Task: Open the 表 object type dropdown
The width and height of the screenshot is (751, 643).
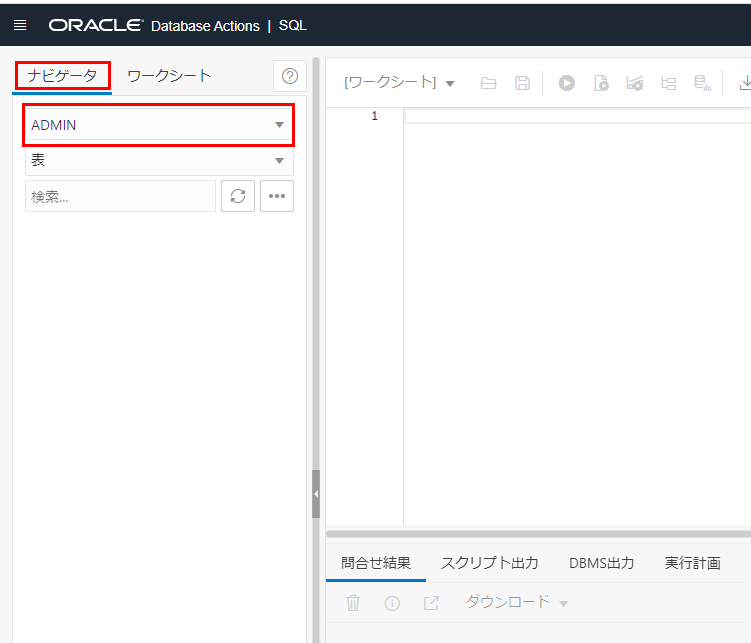Action: click(x=279, y=161)
